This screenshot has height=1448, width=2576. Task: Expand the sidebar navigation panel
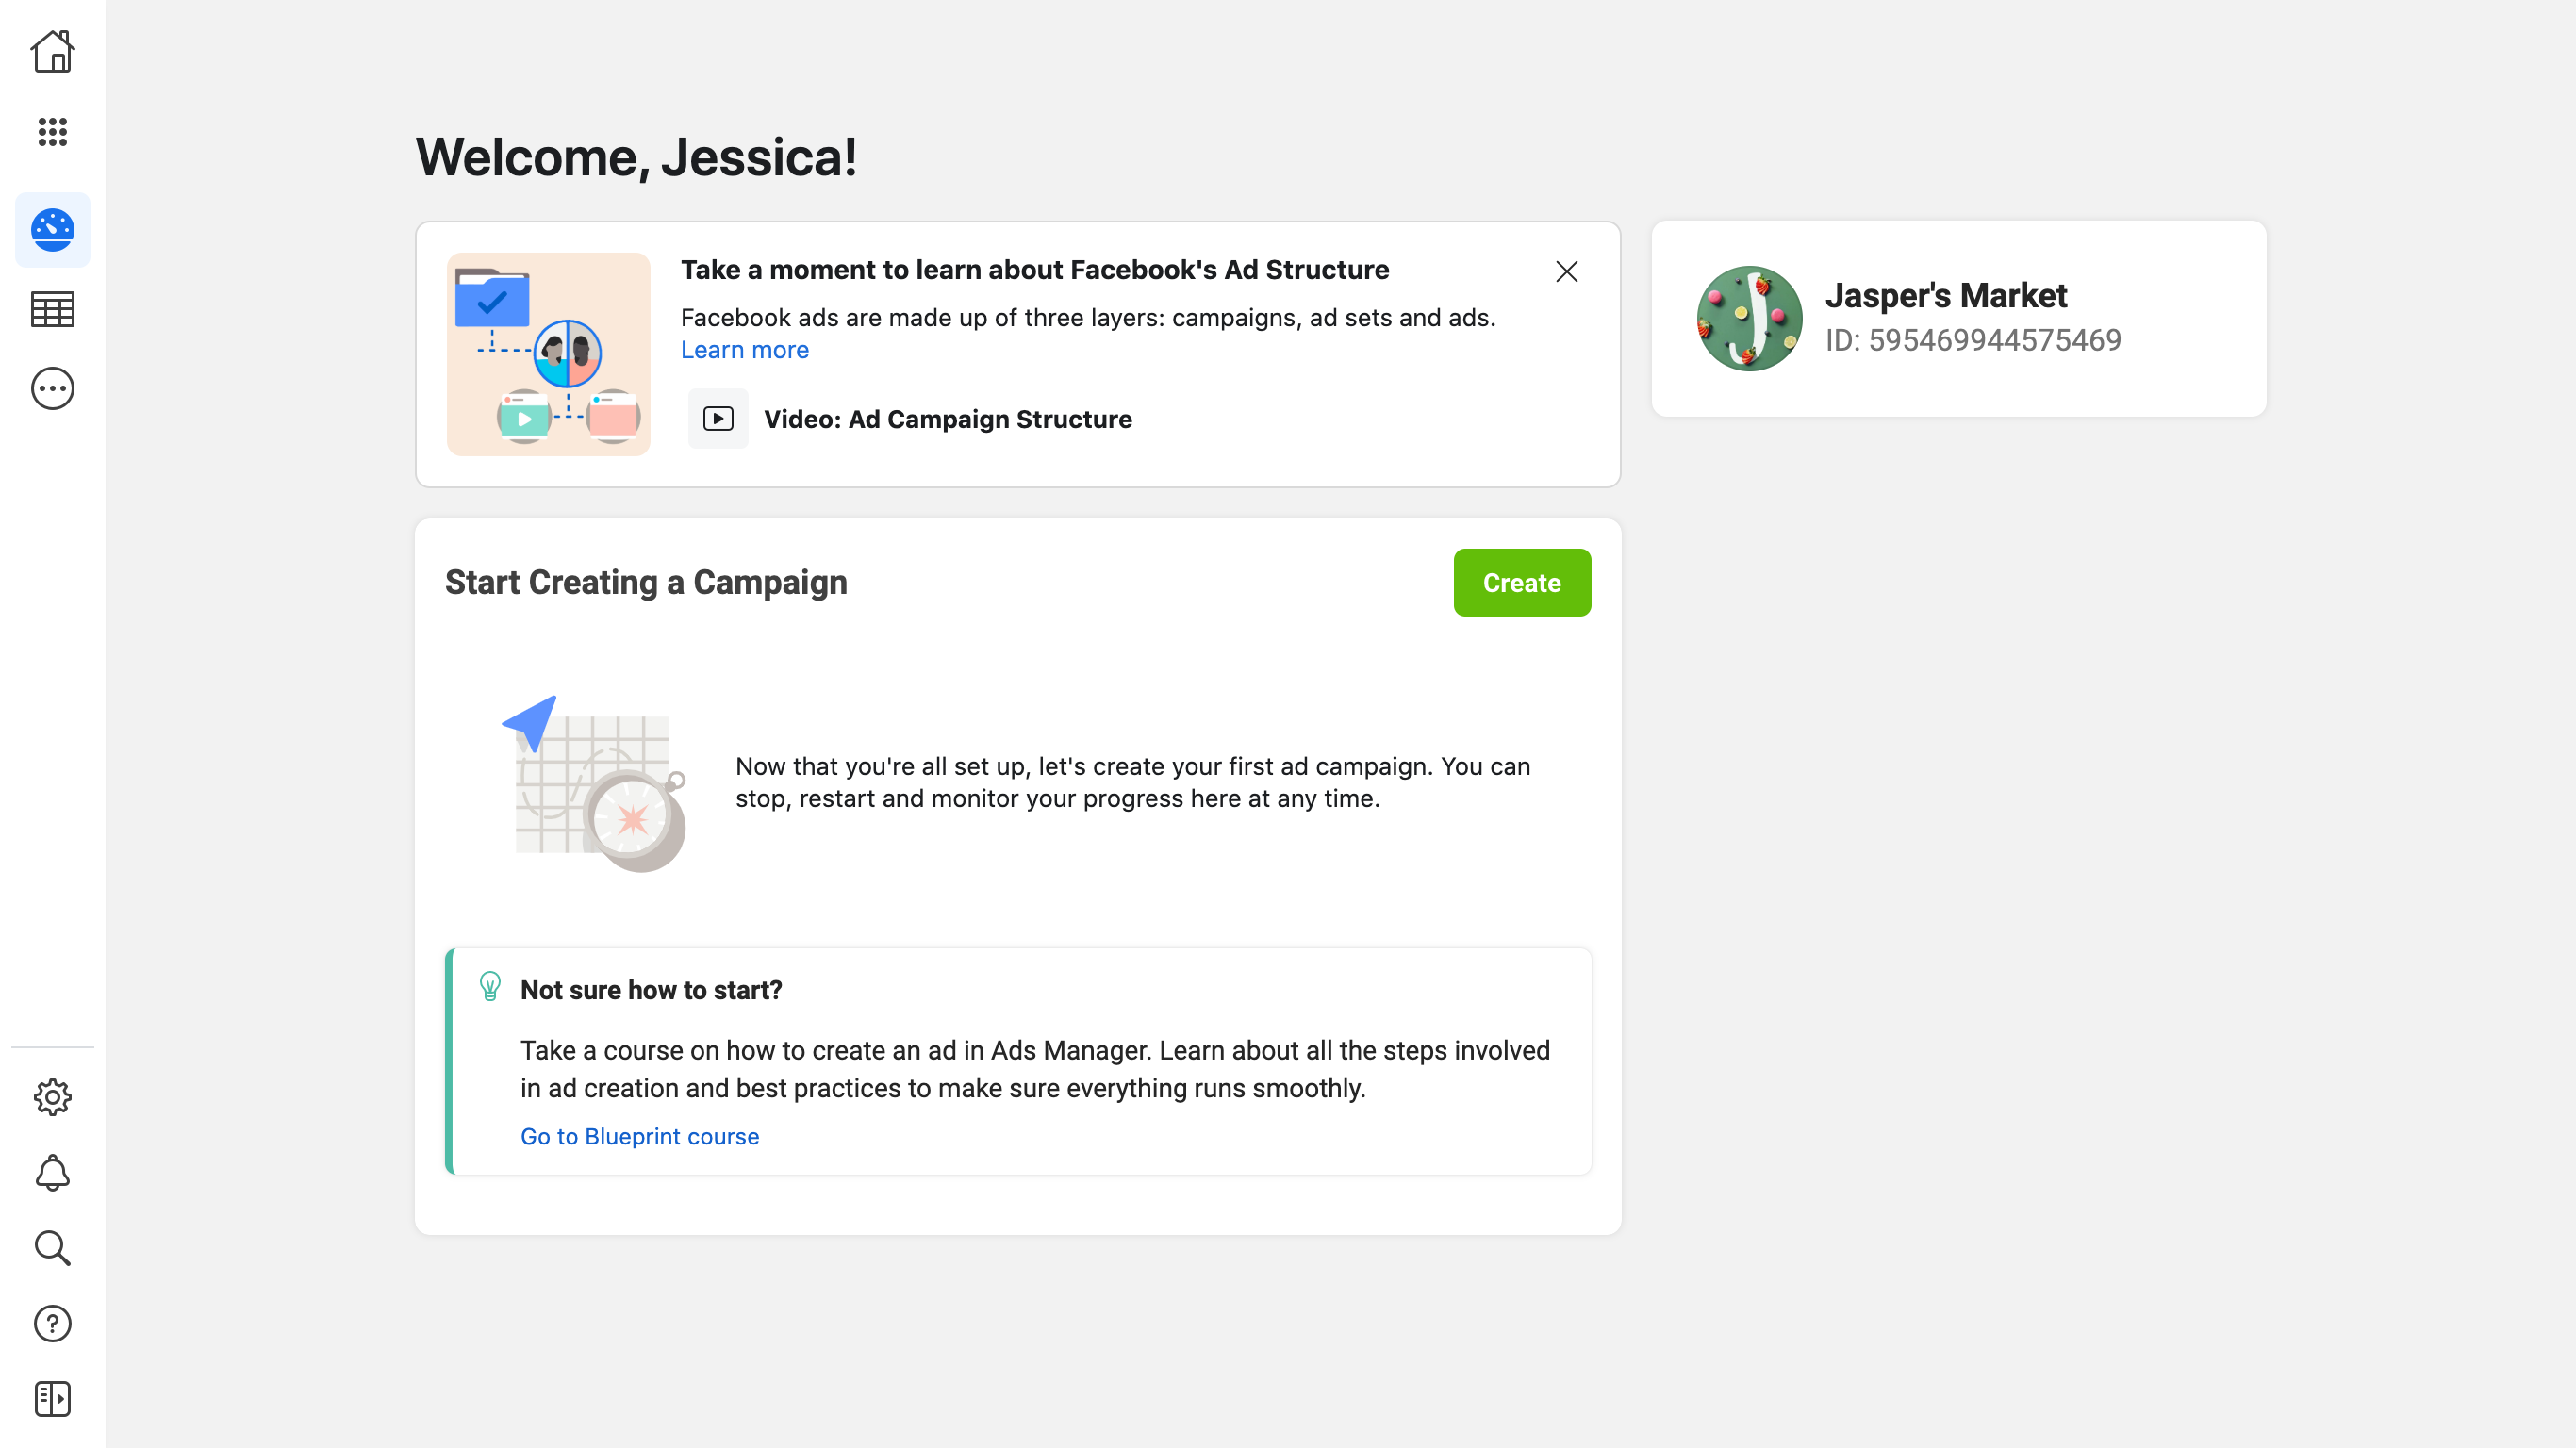click(52, 1399)
